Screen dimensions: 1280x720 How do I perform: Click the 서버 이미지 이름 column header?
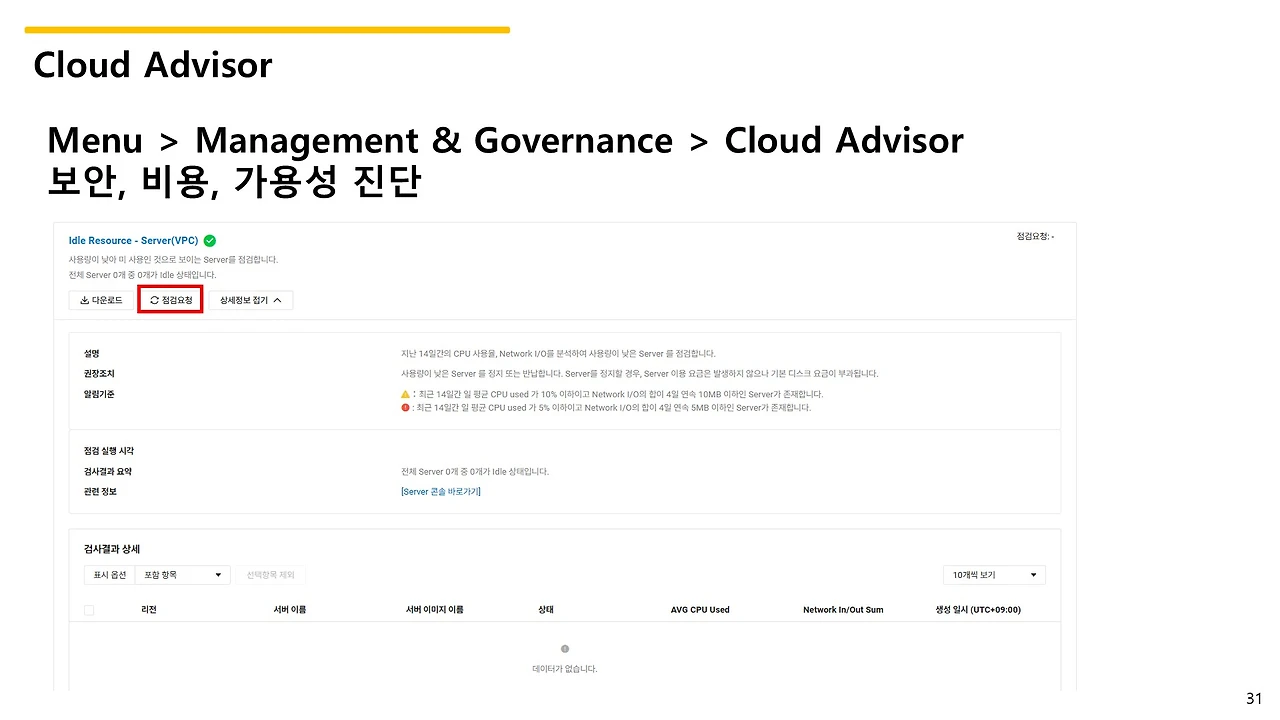coord(434,610)
